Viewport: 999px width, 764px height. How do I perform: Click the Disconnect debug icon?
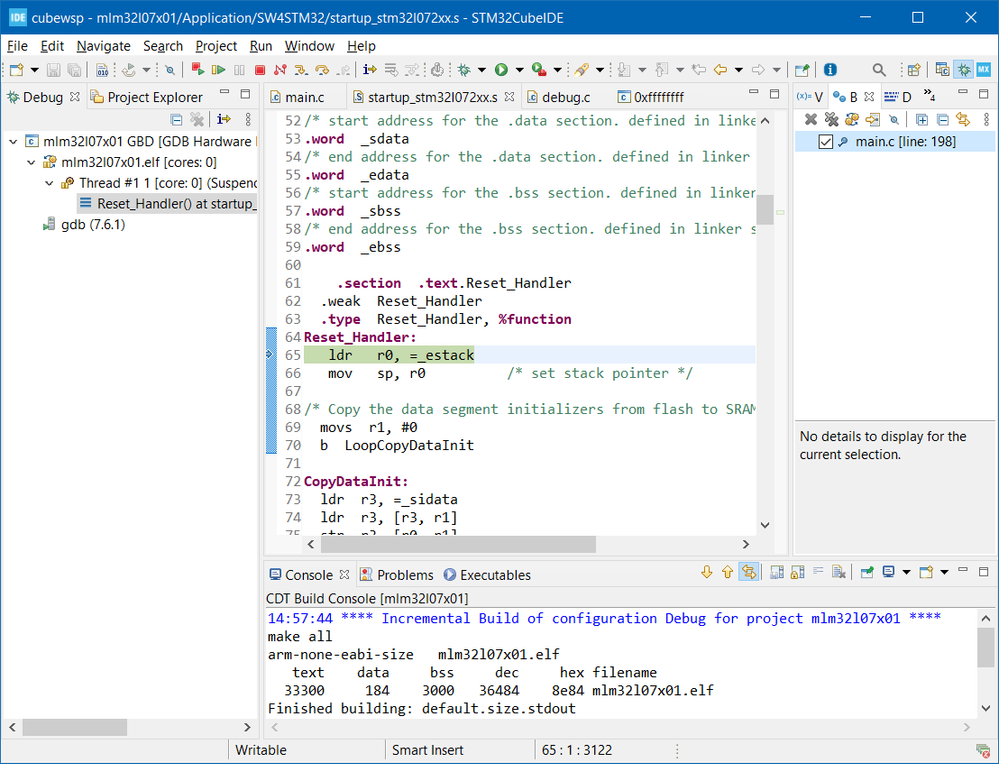click(280, 69)
